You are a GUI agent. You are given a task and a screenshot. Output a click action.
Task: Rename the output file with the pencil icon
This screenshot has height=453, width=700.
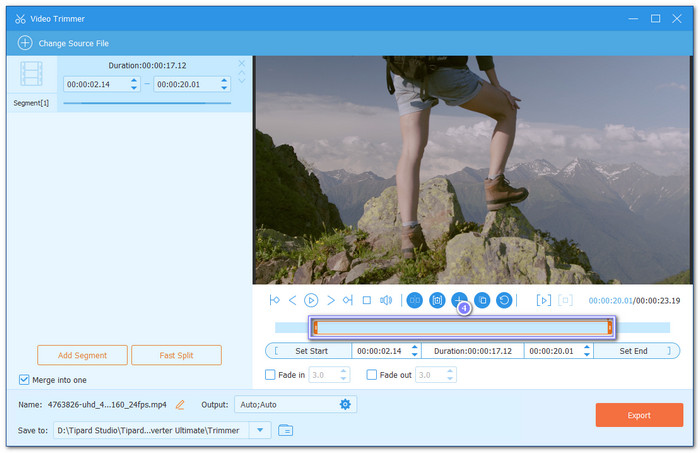pyautogui.click(x=180, y=405)
